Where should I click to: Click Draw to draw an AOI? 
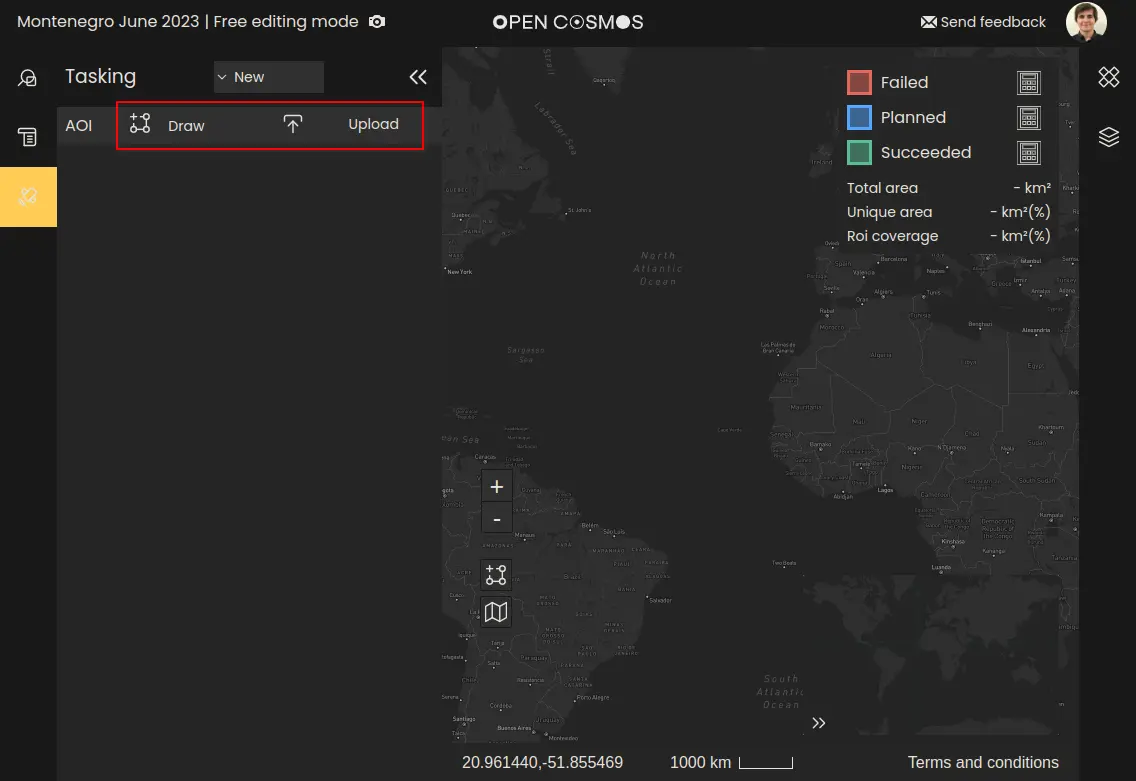tap(168, 125)
